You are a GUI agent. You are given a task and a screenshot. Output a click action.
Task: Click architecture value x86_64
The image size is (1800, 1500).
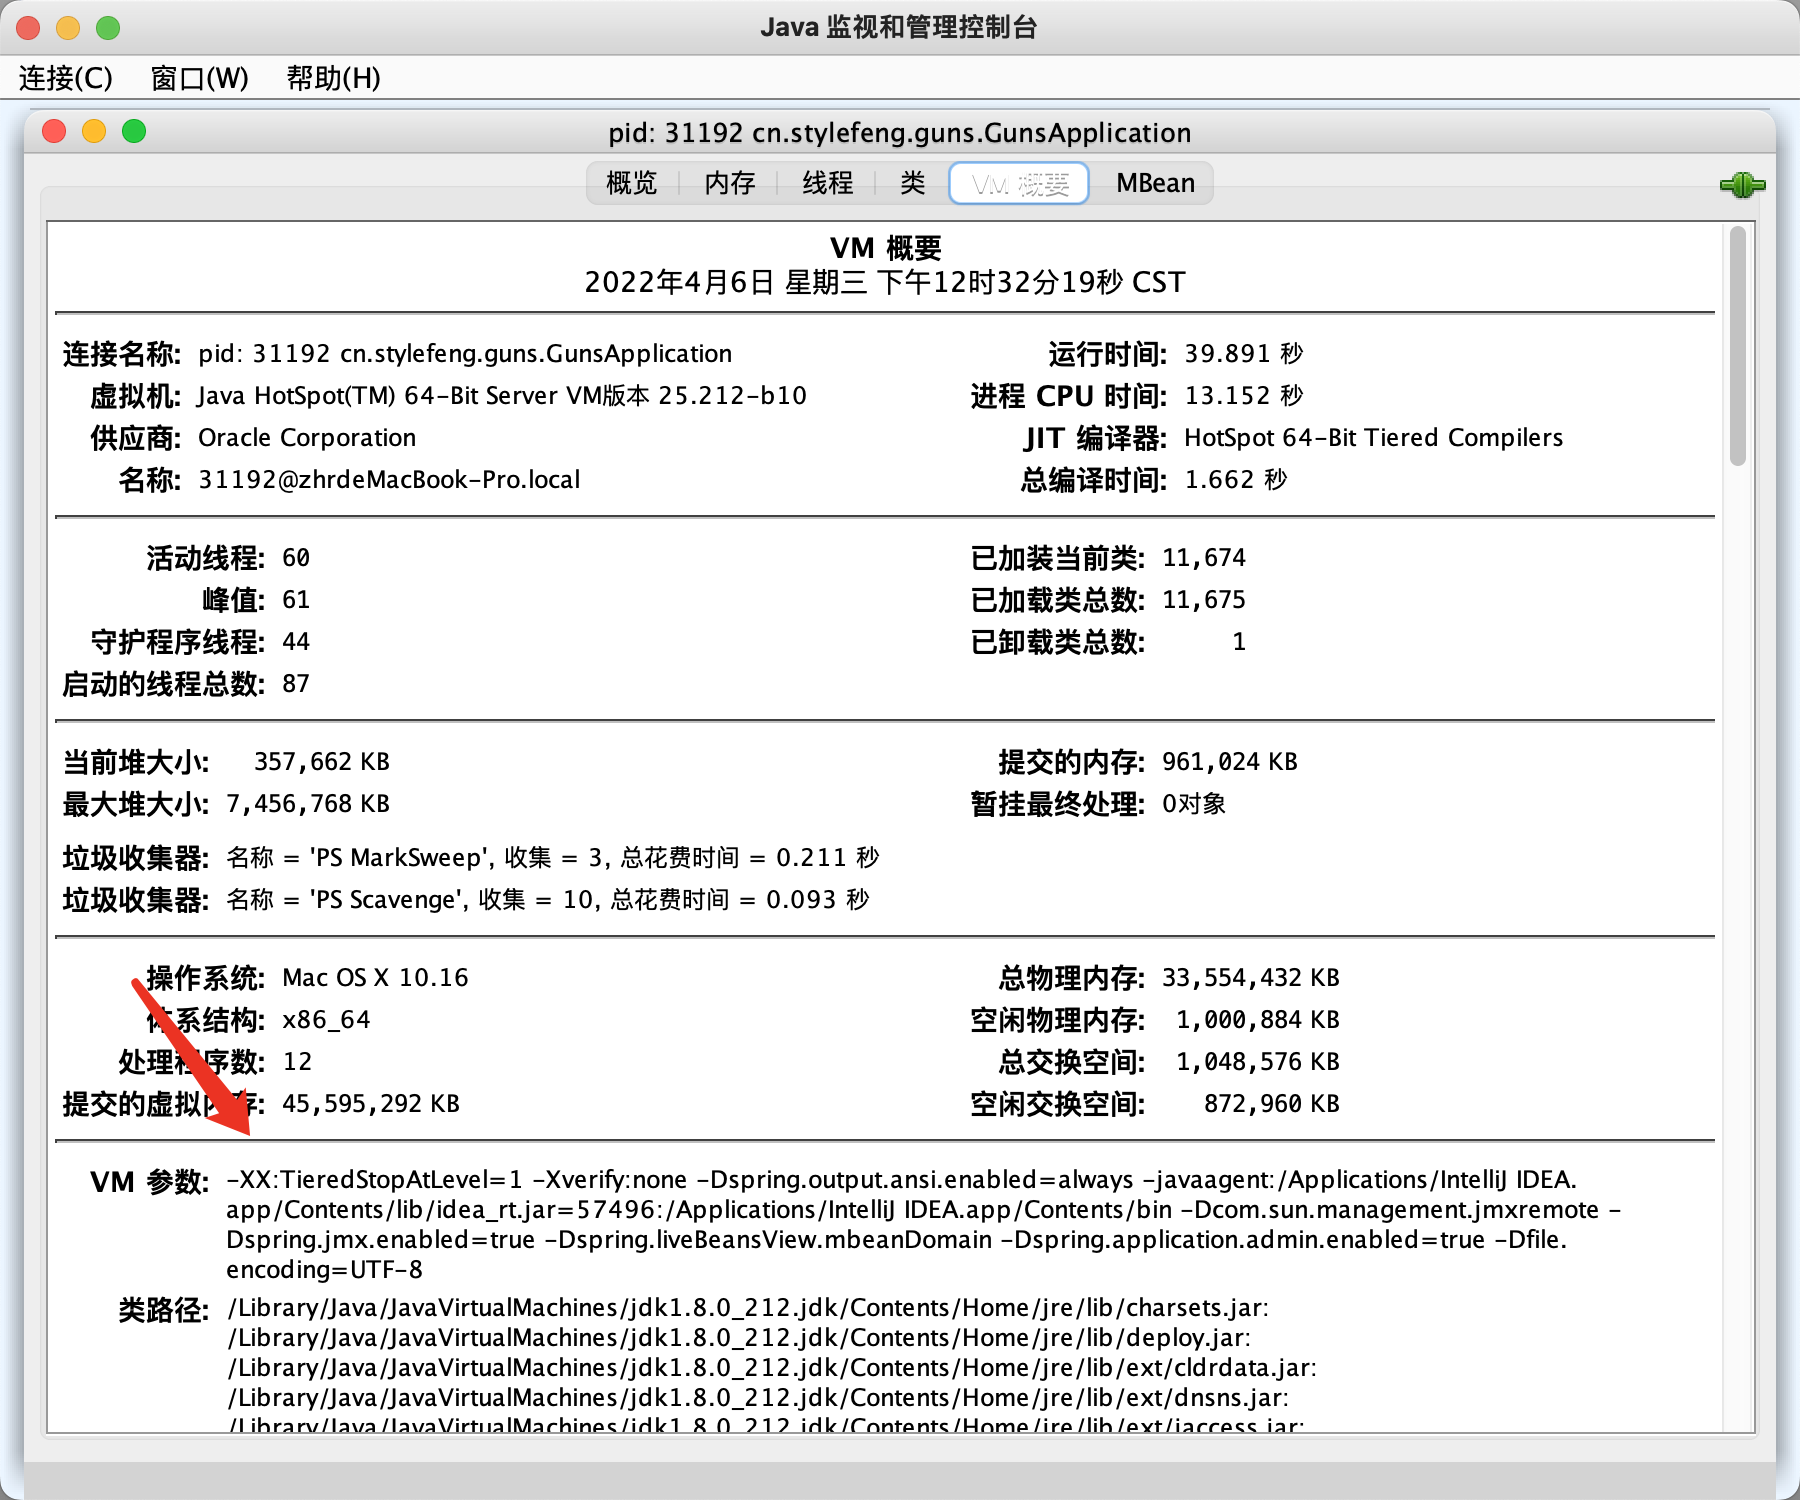click(x=326, y=1020)
